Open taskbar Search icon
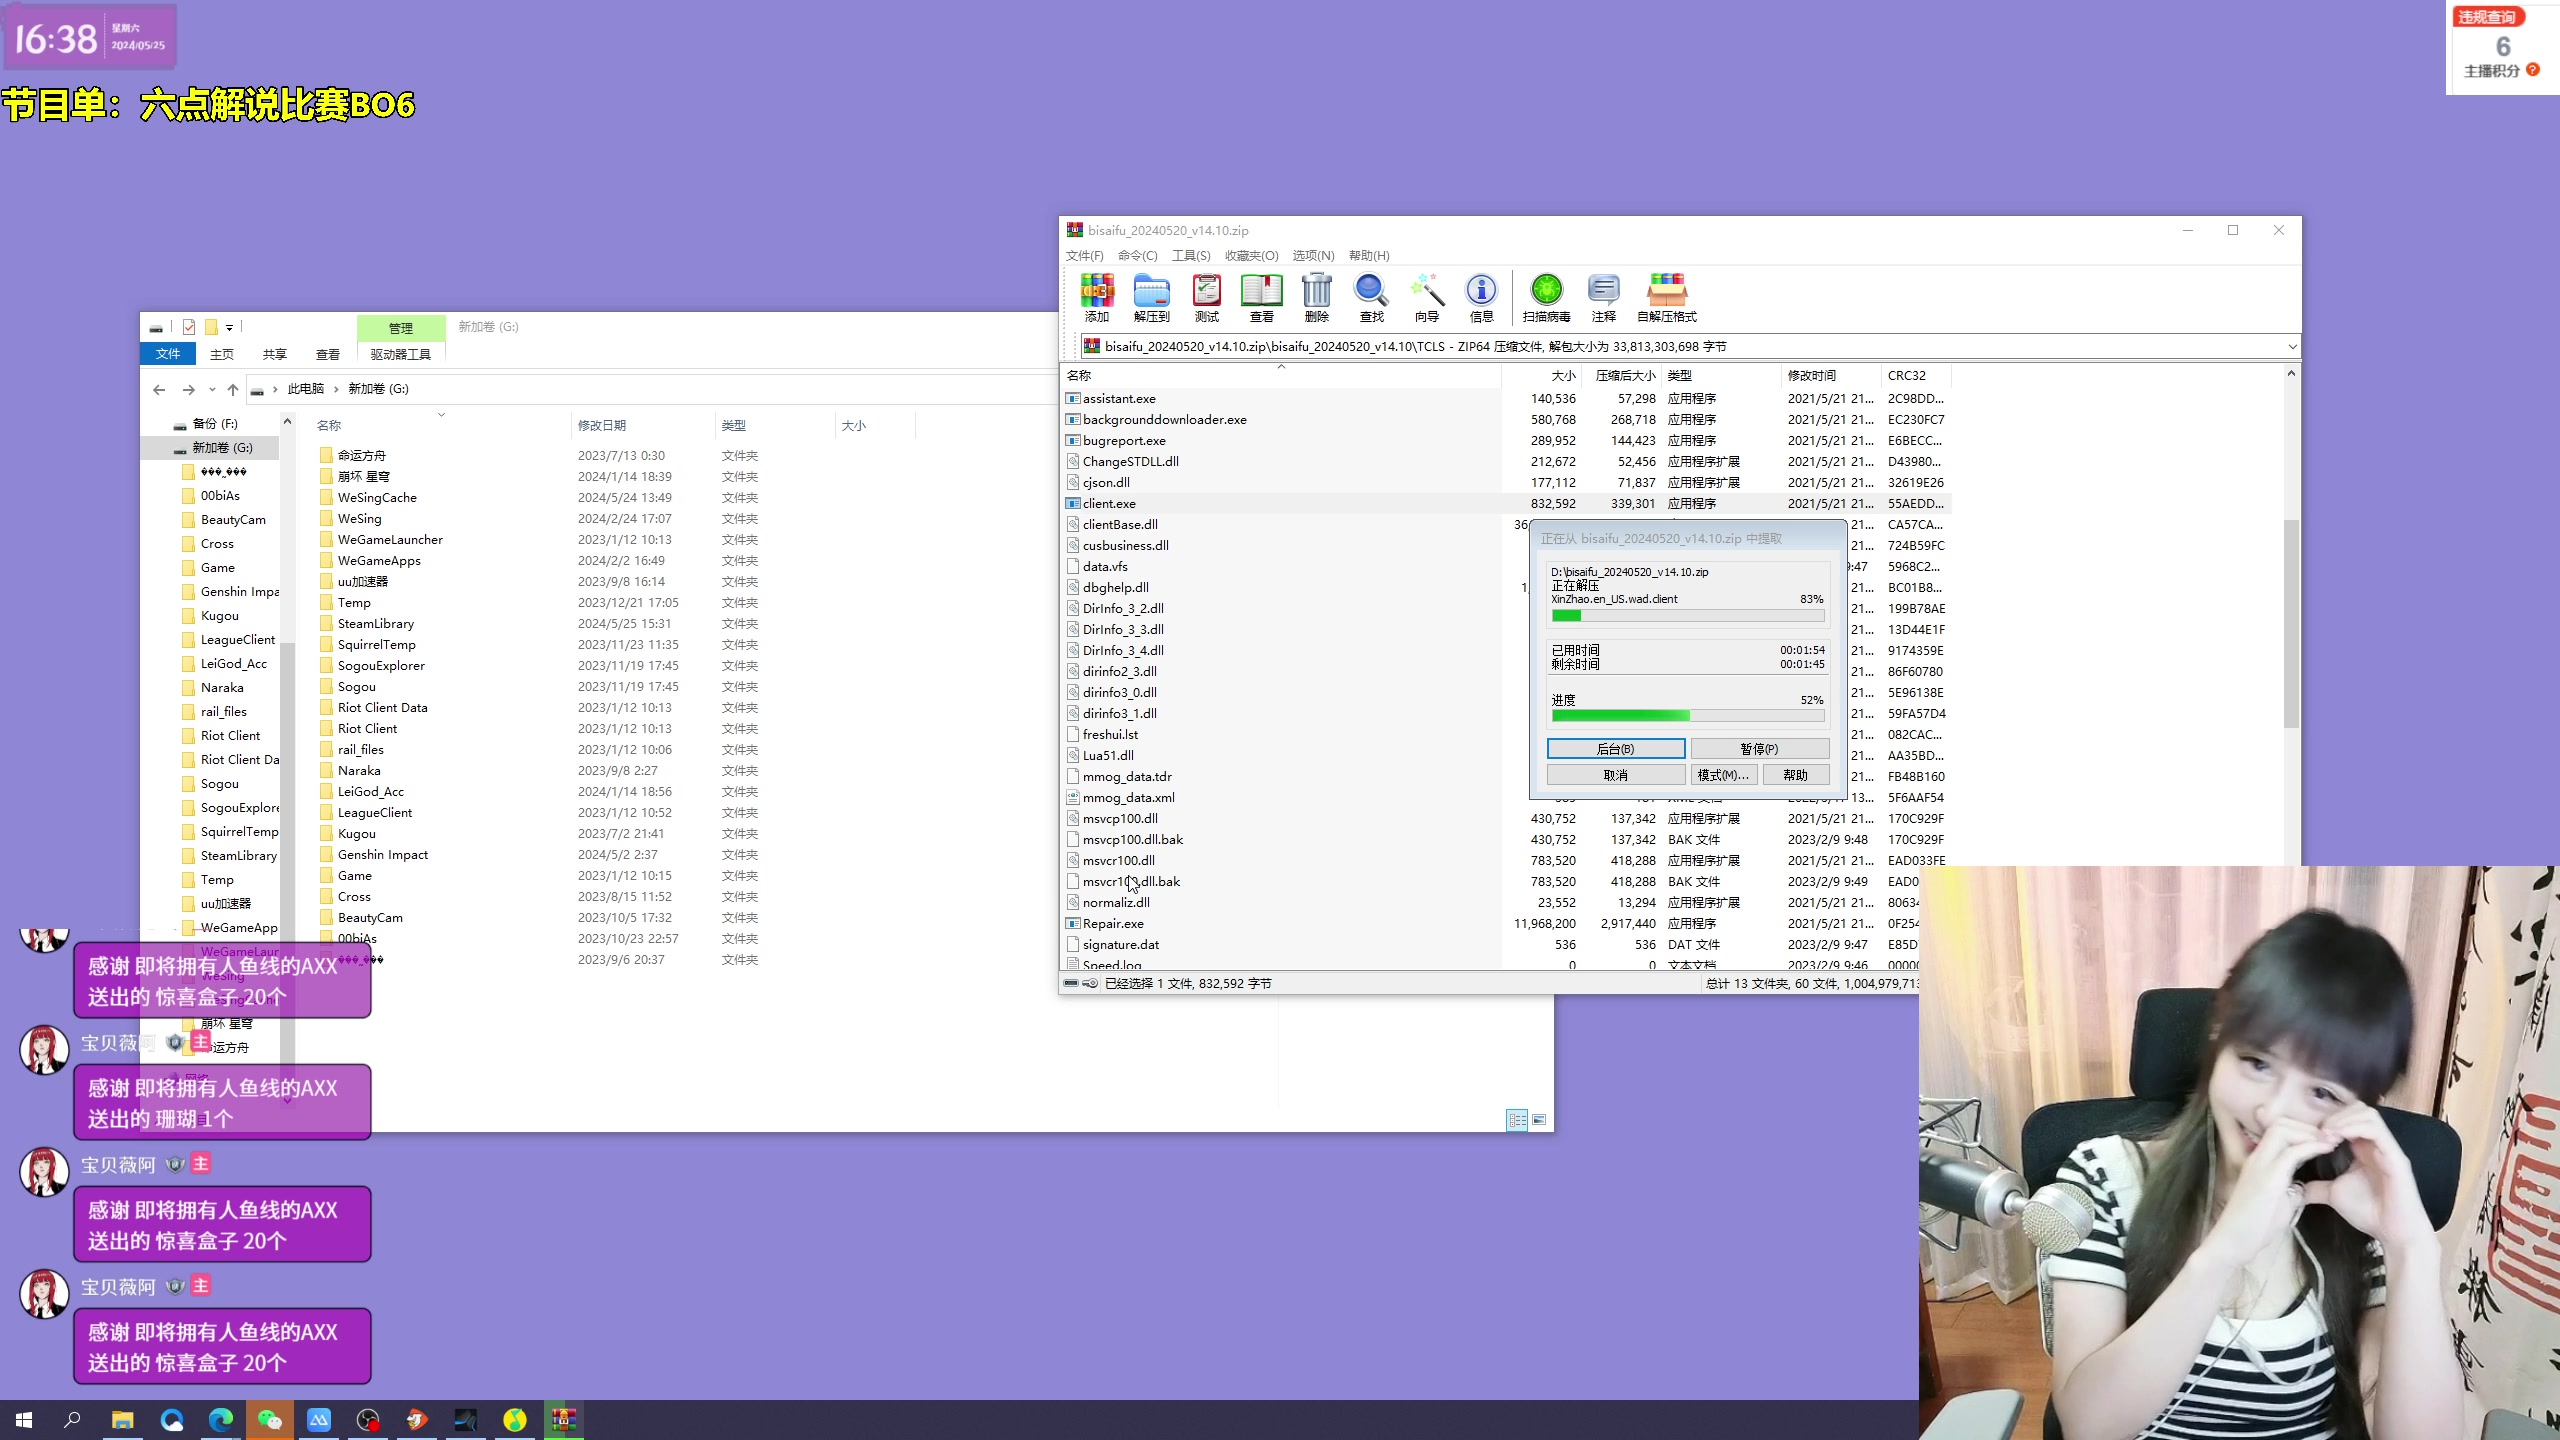 (x=73, y=1419)
